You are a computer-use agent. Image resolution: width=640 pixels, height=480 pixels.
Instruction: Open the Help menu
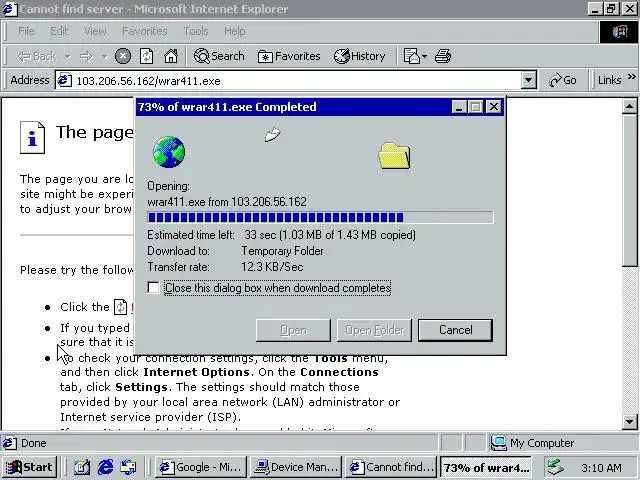pyautogui.click(x=234, y=31)
